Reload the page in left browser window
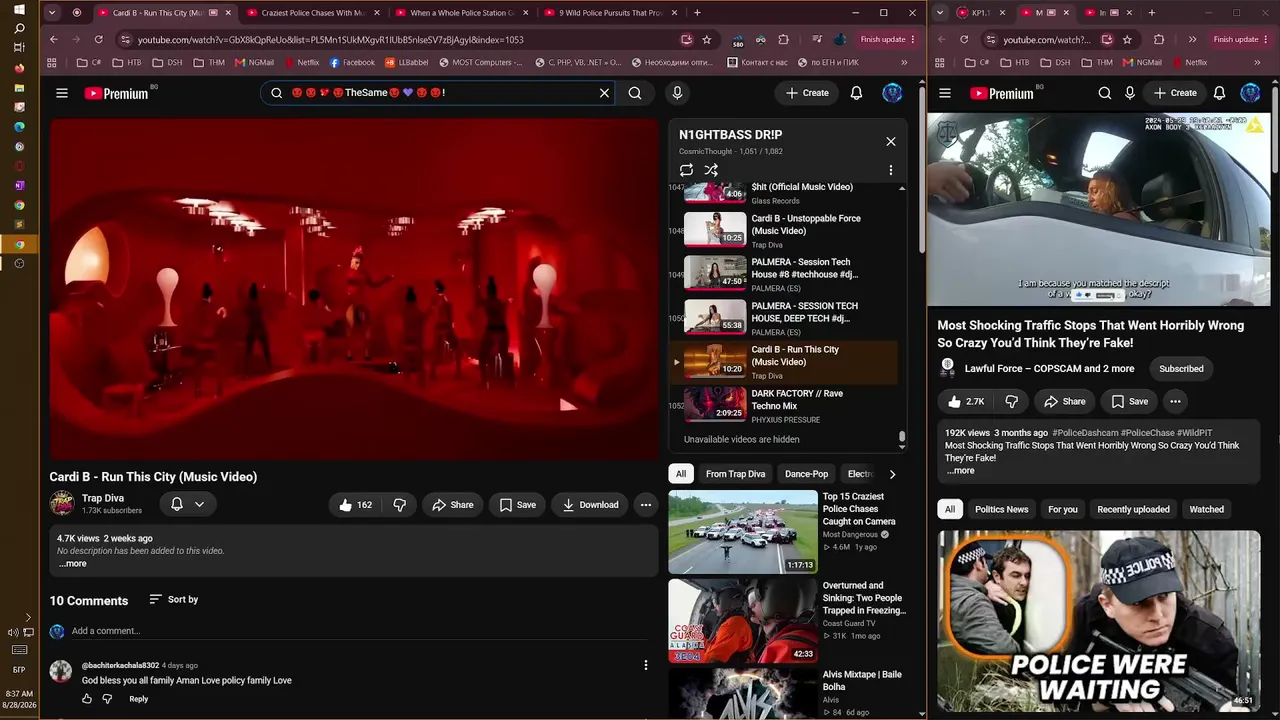1280x720 pixels. [x=98, y=39]
